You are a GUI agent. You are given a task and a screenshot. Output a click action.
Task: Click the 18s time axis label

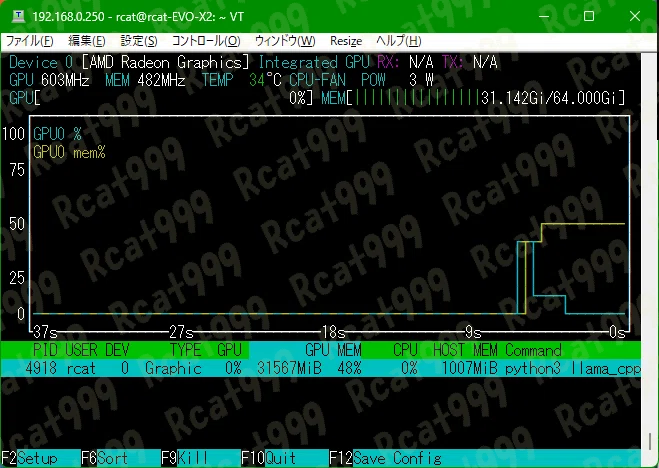[x=333, y=332]
